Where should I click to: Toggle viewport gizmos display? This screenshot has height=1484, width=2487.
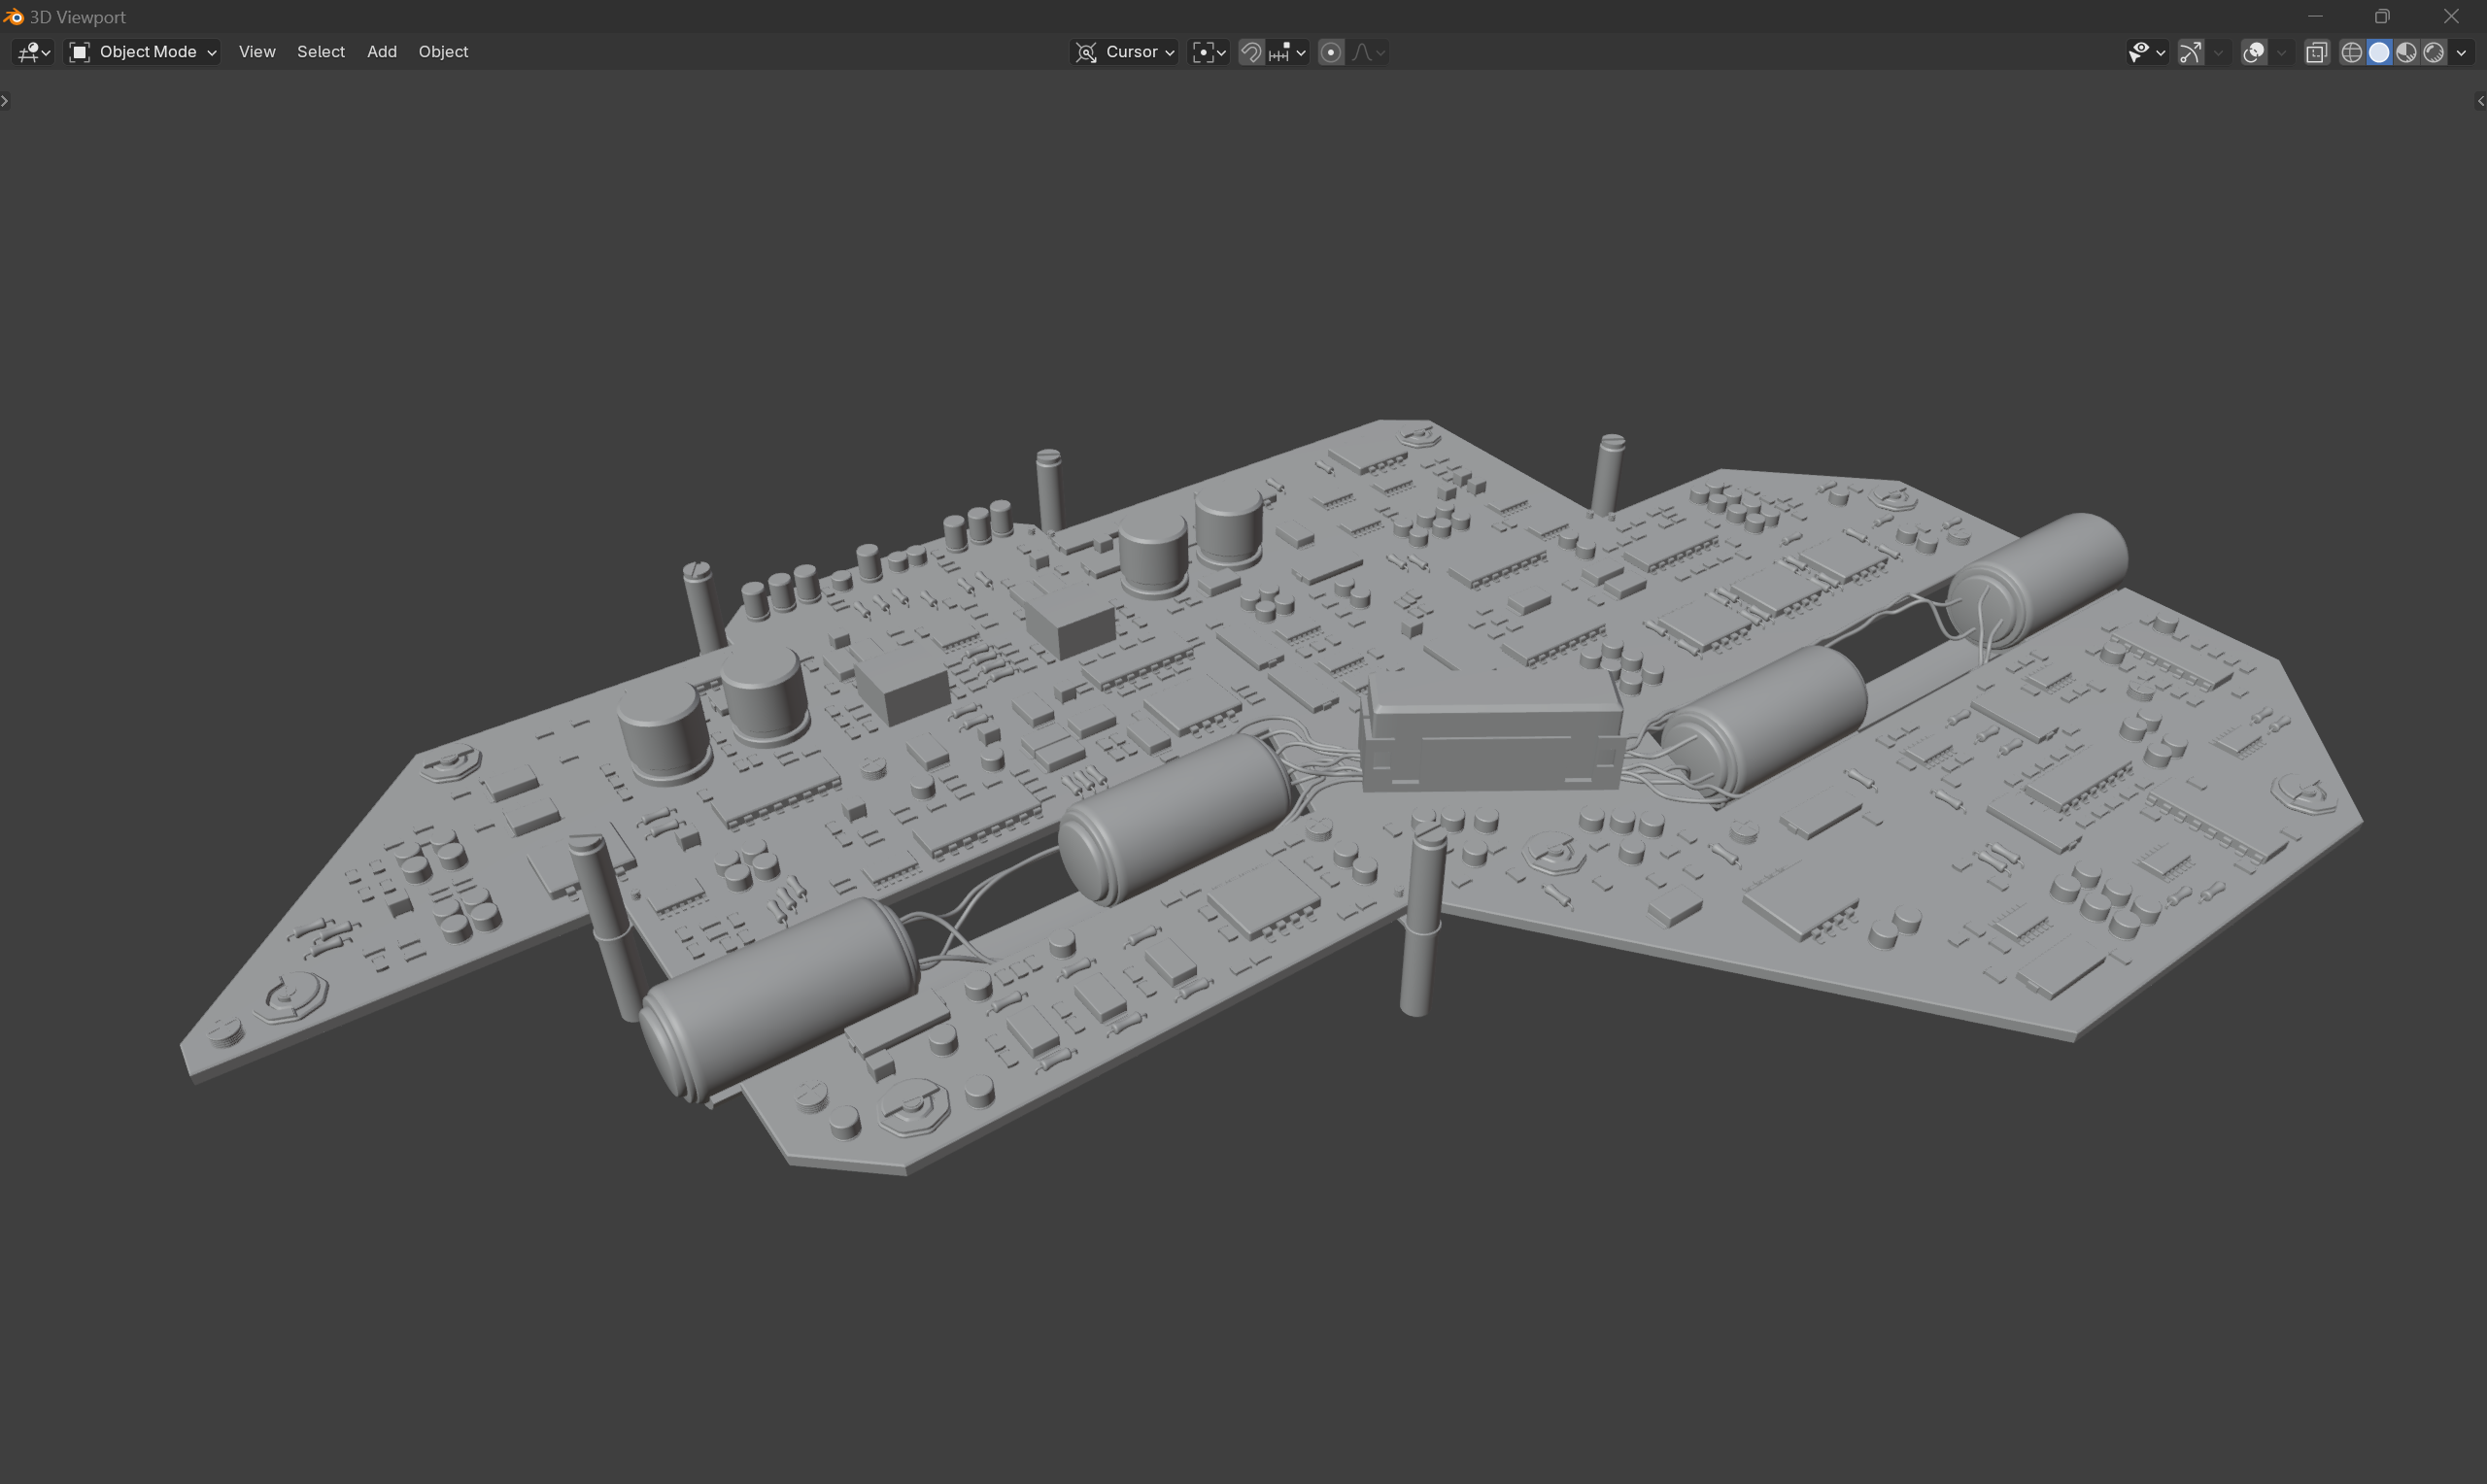(2190, 52)
